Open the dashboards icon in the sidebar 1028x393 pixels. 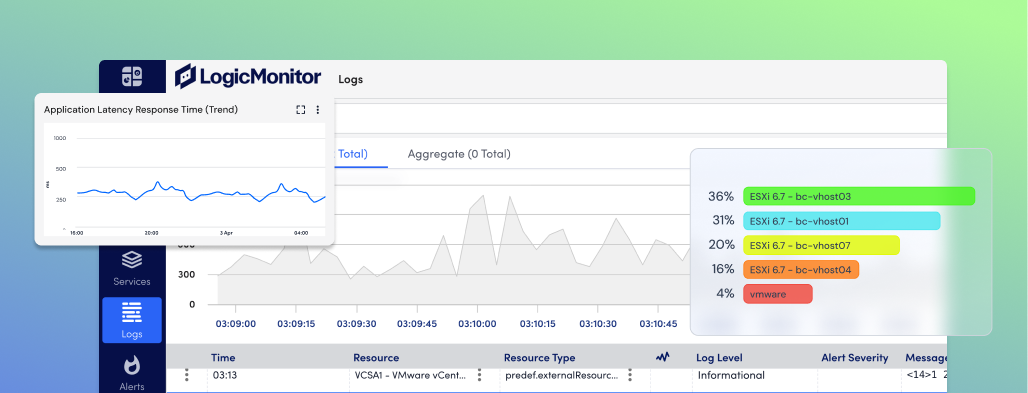click(132, 77)
